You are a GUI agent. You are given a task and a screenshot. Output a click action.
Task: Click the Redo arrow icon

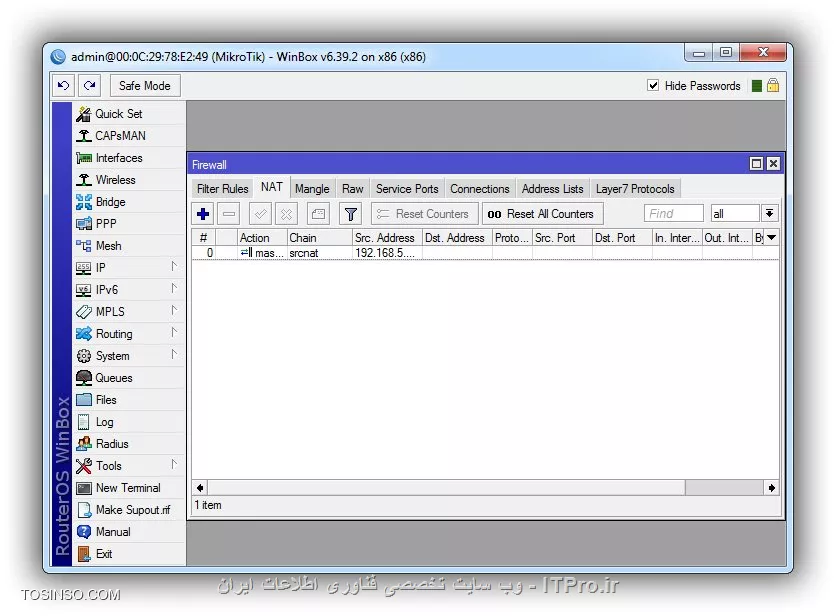90,86
